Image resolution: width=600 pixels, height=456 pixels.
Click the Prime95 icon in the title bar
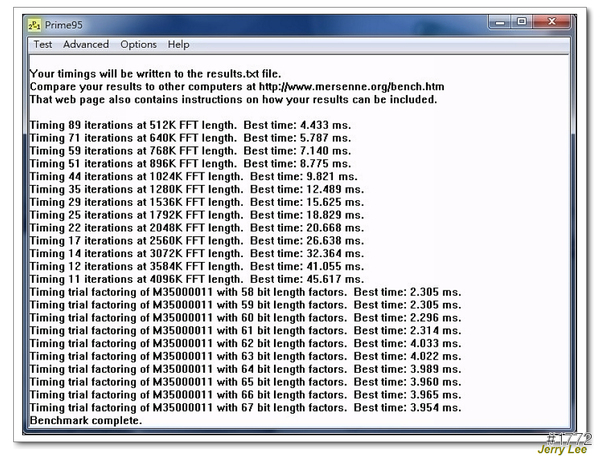click(x=34, y=24)
